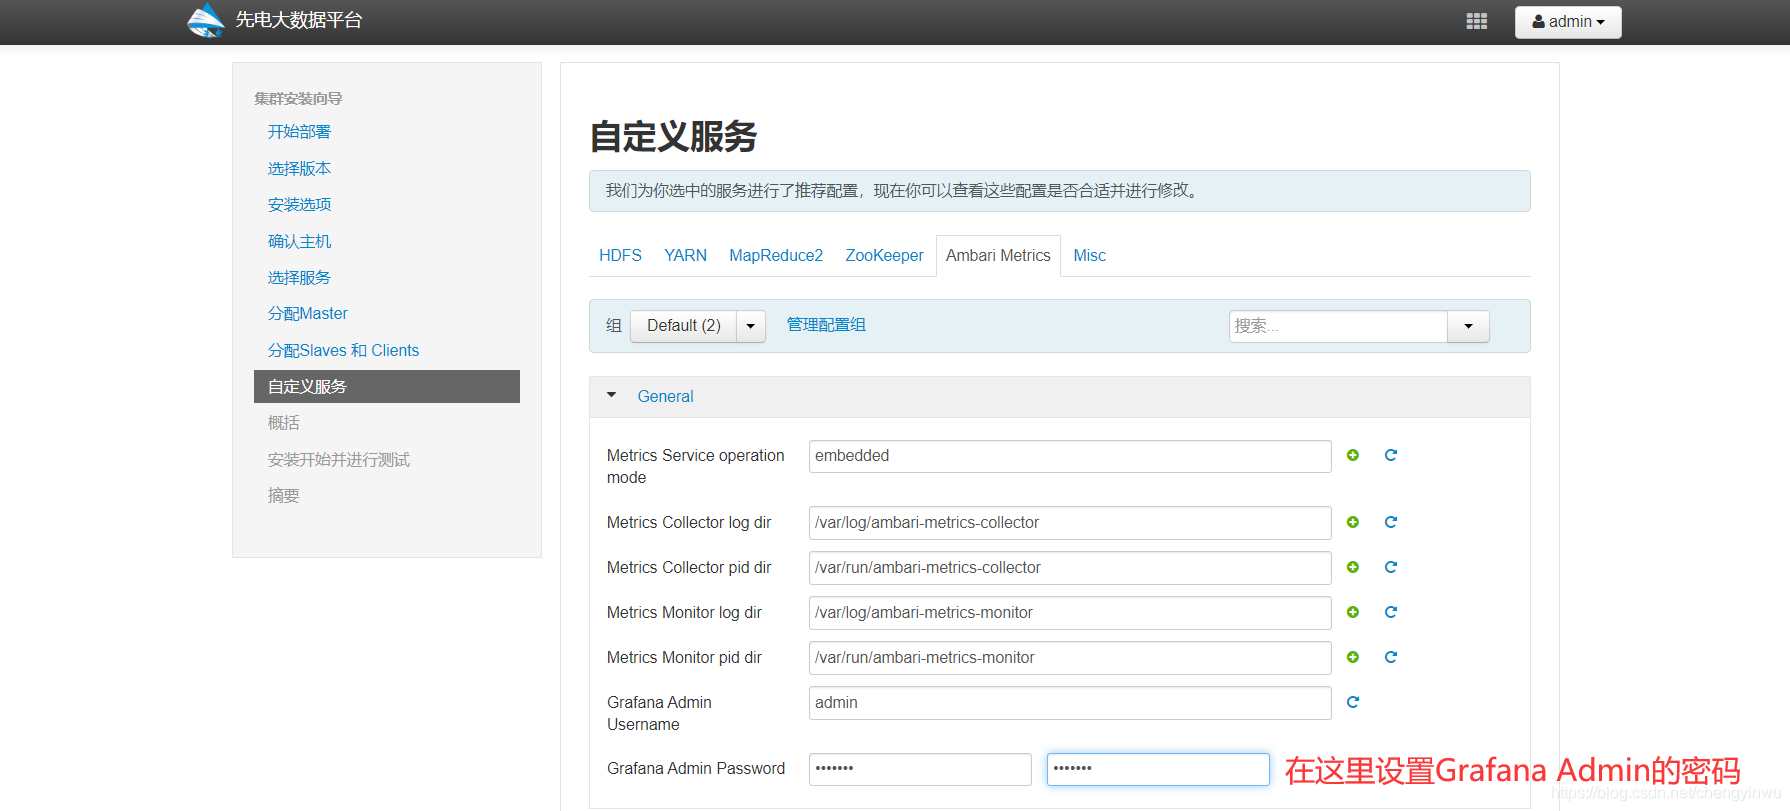1790x811 pixels.
Task: Click green override icon for Metrics Monitor log dir
Action: point(1353,612)
